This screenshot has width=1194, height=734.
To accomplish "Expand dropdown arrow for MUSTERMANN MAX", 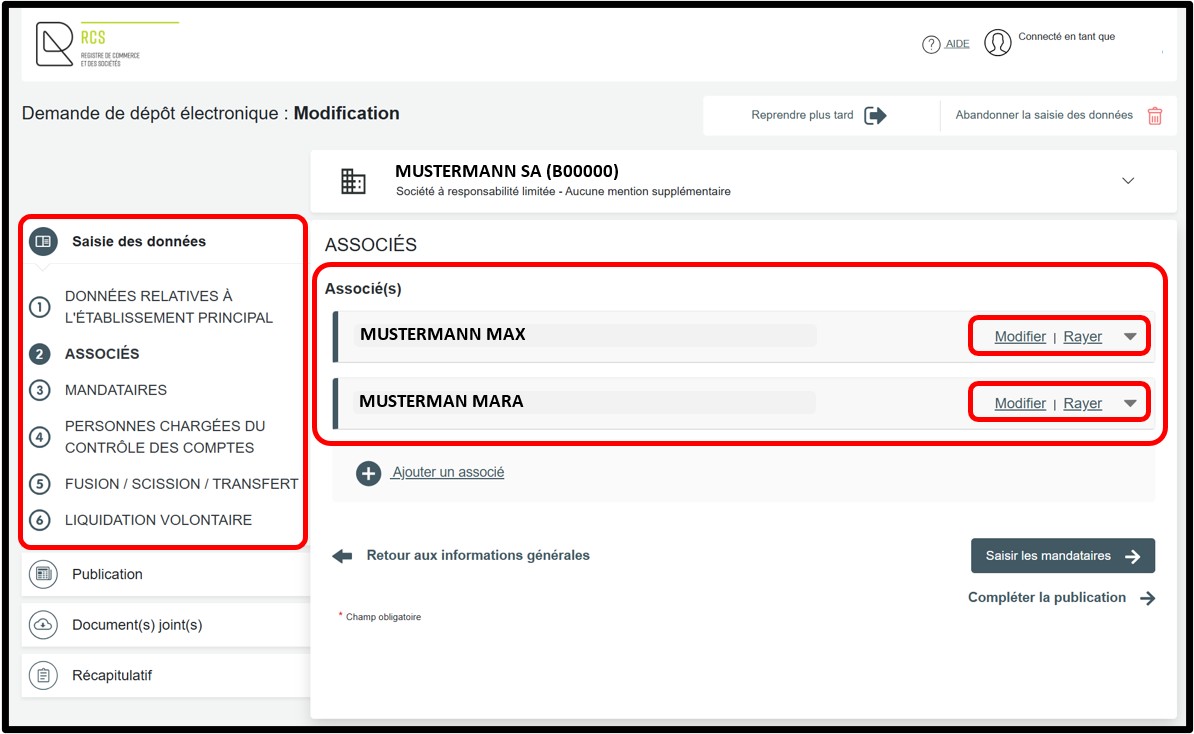I will pos(1130,337).
